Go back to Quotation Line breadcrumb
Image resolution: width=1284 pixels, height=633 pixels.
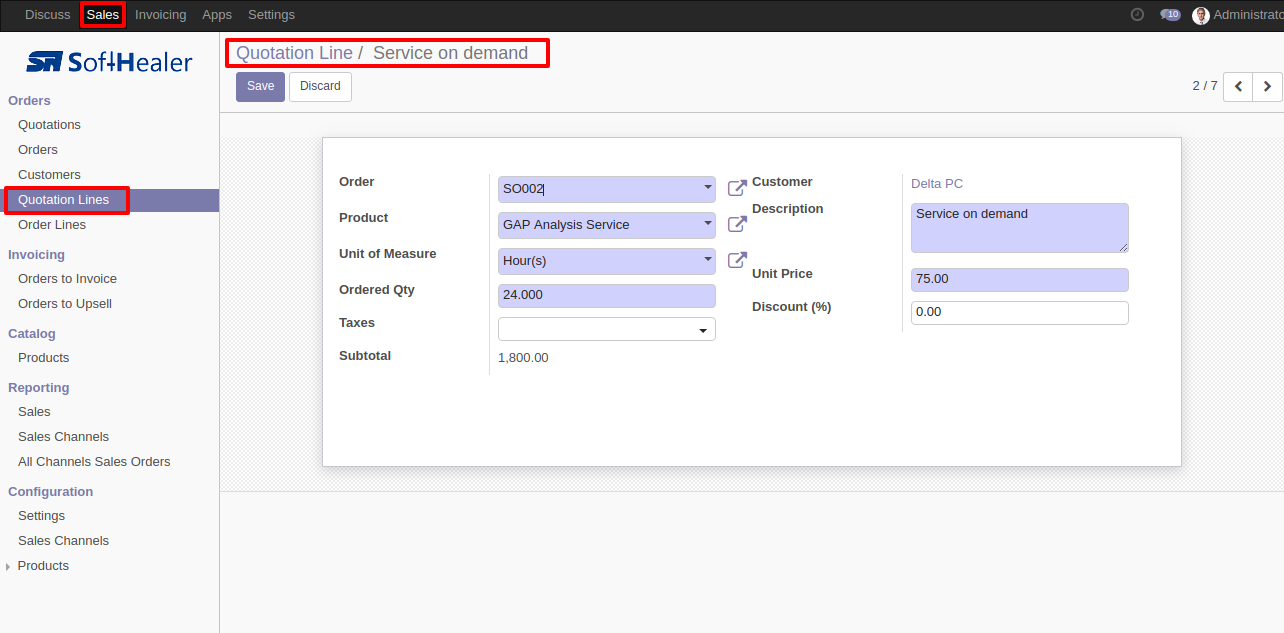(294, 53)
